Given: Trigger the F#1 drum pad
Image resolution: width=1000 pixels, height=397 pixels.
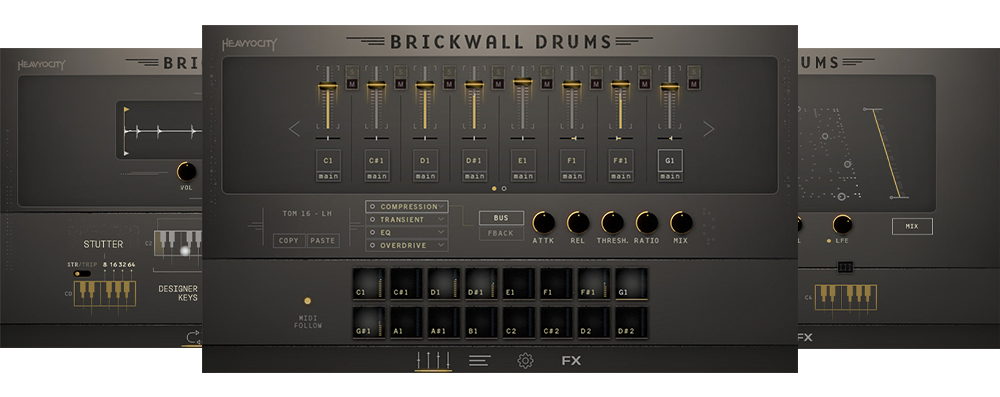Looking at the screenshot, I should [594, 284].
